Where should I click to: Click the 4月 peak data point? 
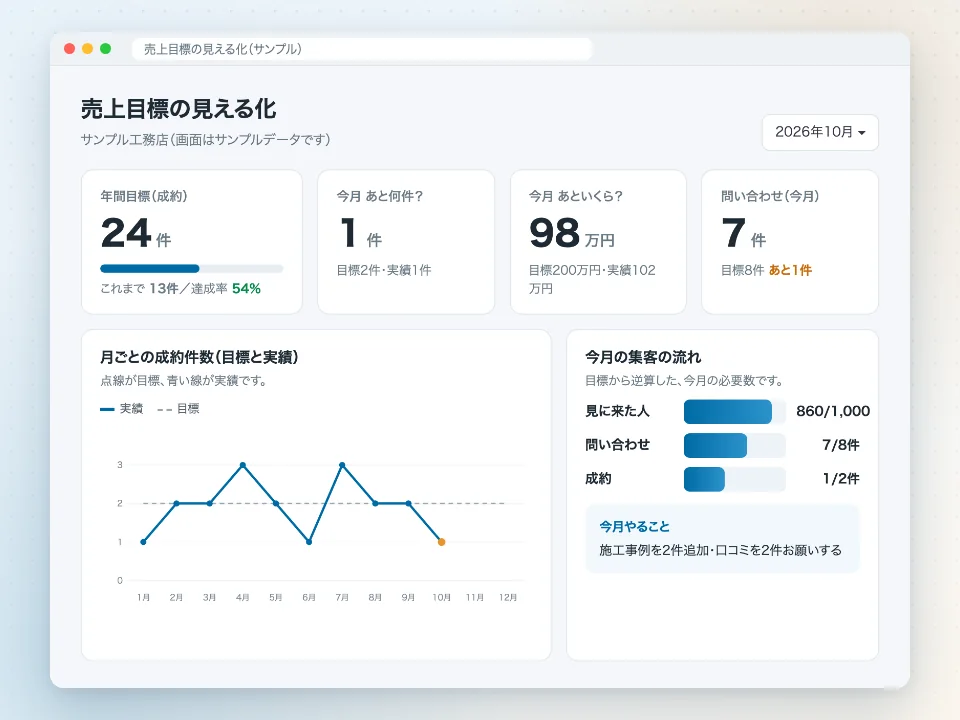coord(242,465)
